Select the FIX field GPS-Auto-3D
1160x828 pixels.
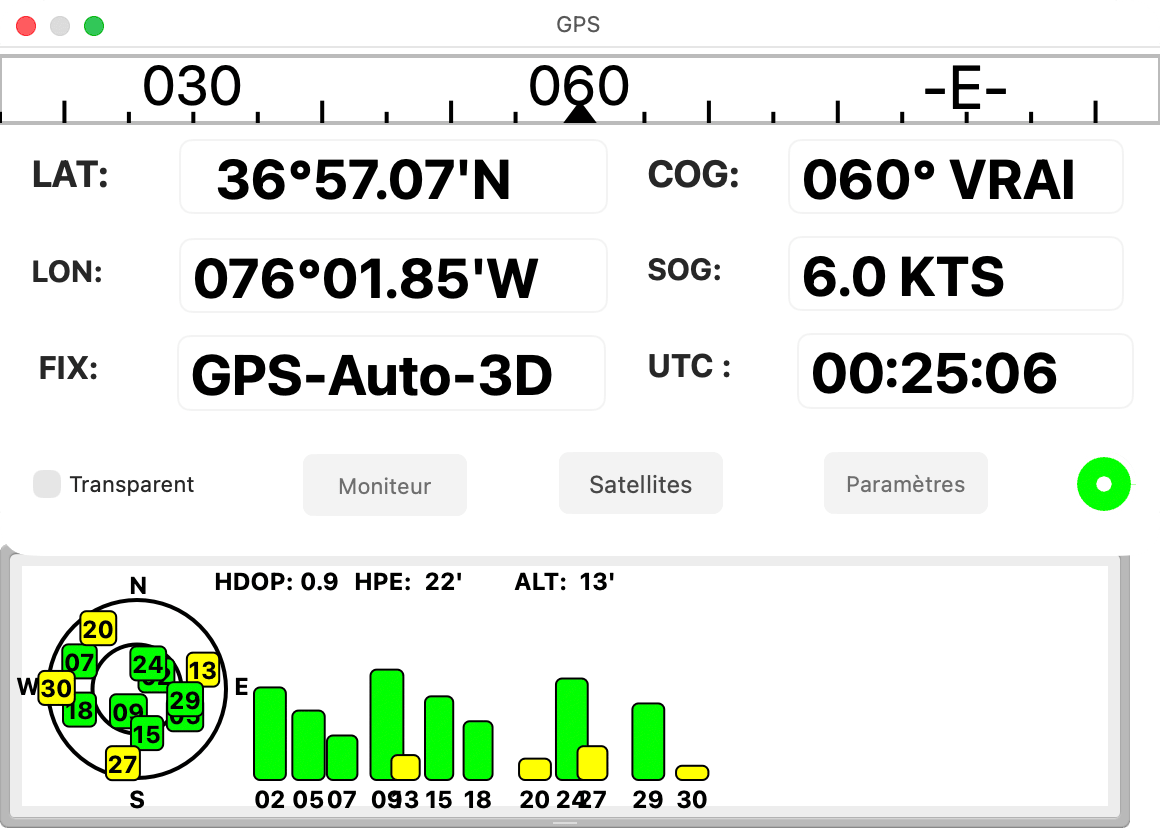tap(391, 373)
